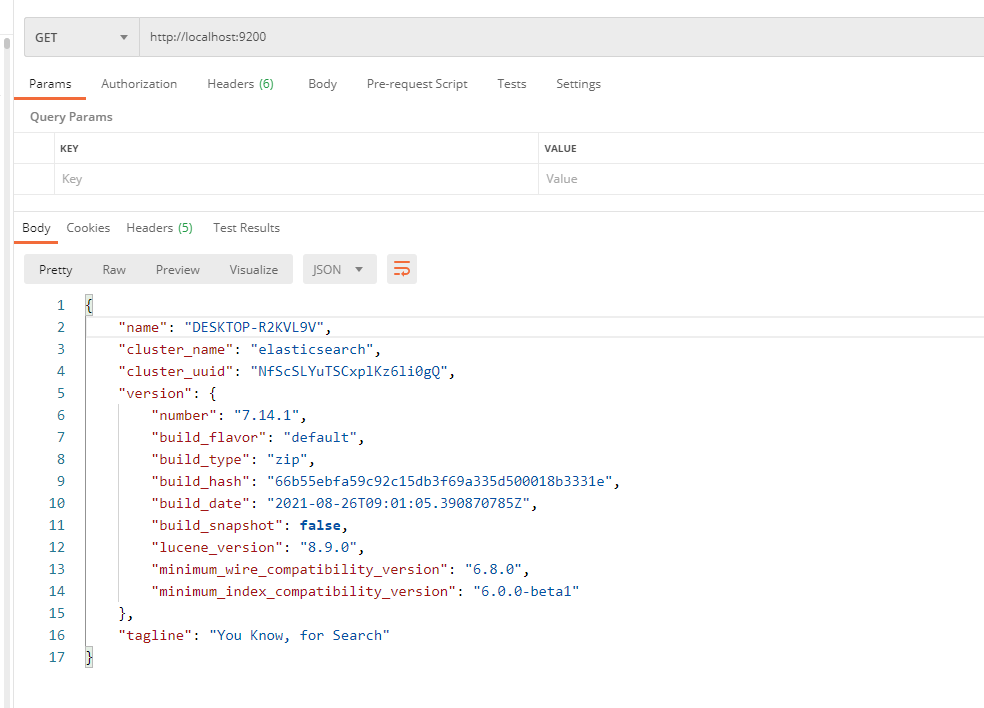Switch to the Preview view
Image resolution: width=984 pixels, height=708 pixels.
click(178, 269)
